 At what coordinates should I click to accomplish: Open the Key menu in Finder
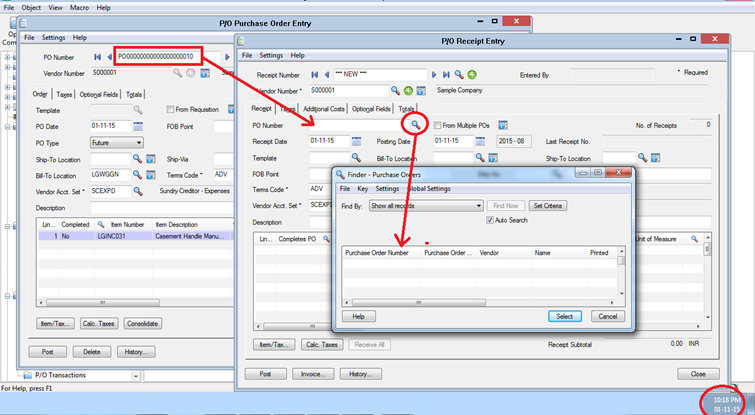[362, 188]
